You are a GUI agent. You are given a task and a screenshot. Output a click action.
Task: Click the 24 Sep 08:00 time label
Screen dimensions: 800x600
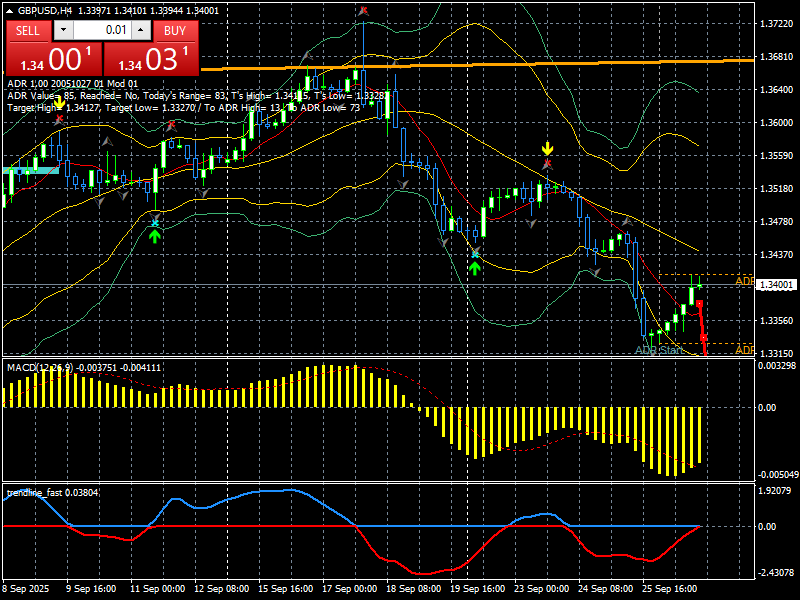tap(606, 589)
